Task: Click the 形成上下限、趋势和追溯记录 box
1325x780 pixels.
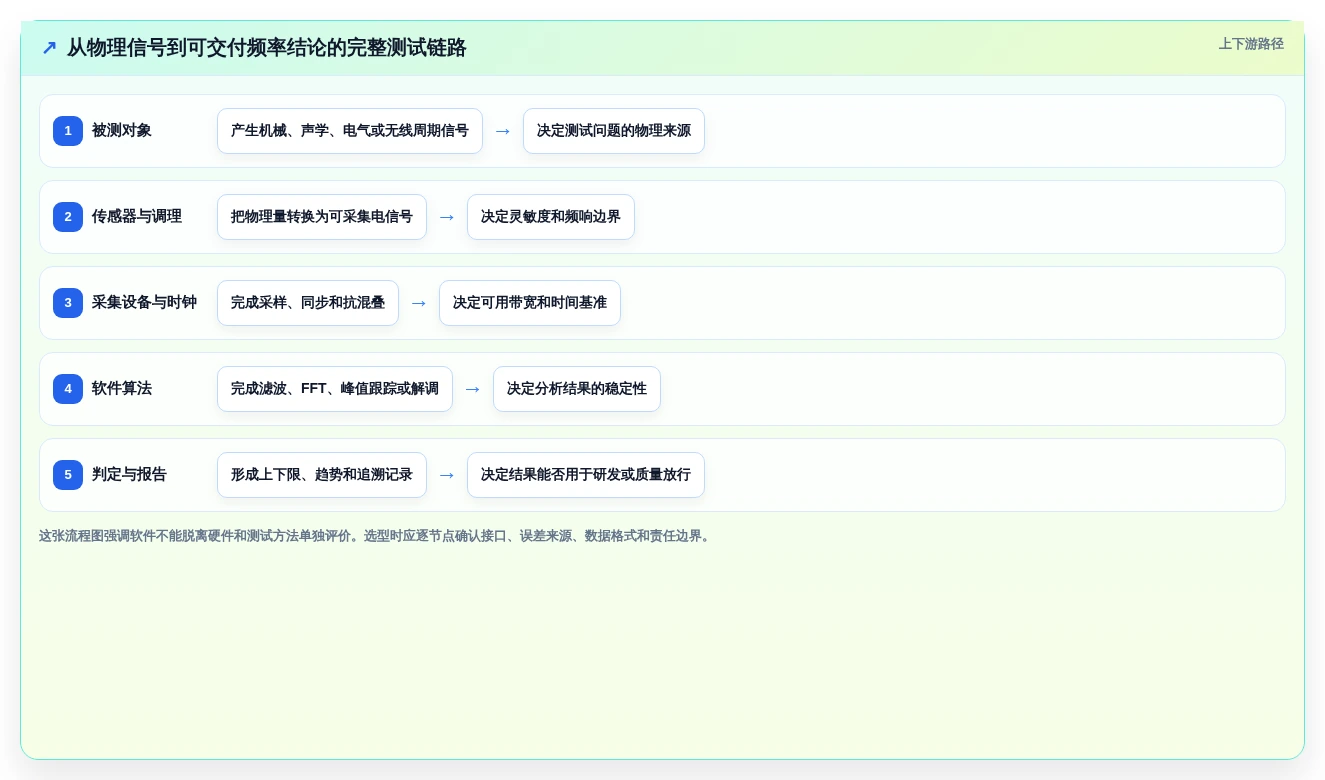Action: pyautogui.click(x=322, y=475)
